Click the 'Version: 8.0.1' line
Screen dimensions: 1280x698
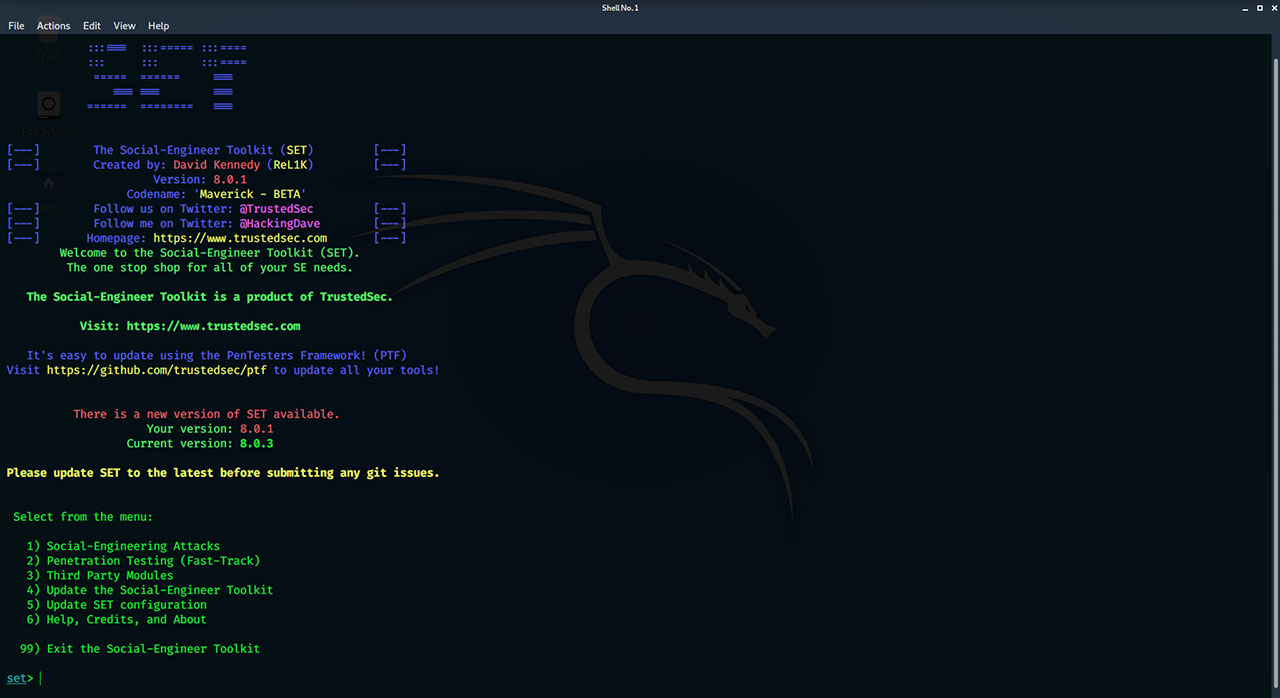coord(200,180)
